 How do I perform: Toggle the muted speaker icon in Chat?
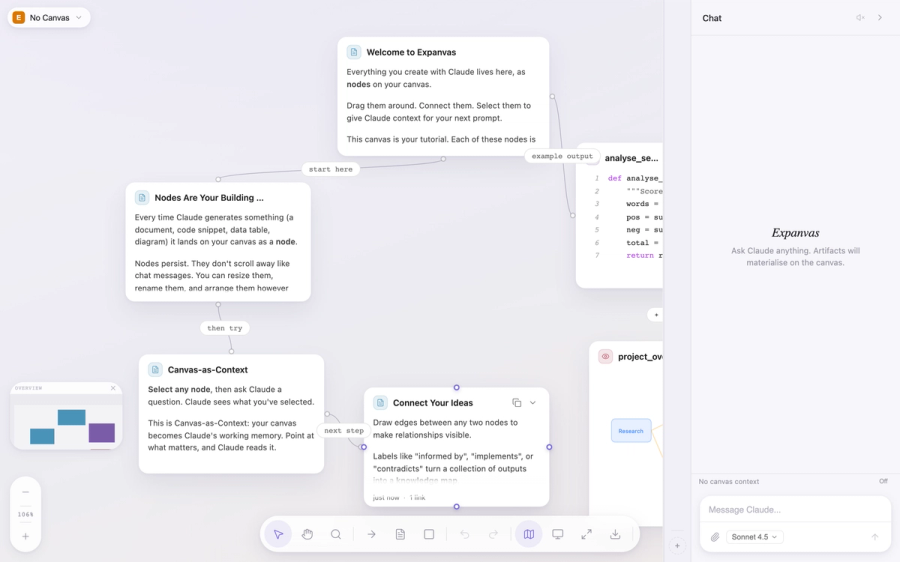860,18
